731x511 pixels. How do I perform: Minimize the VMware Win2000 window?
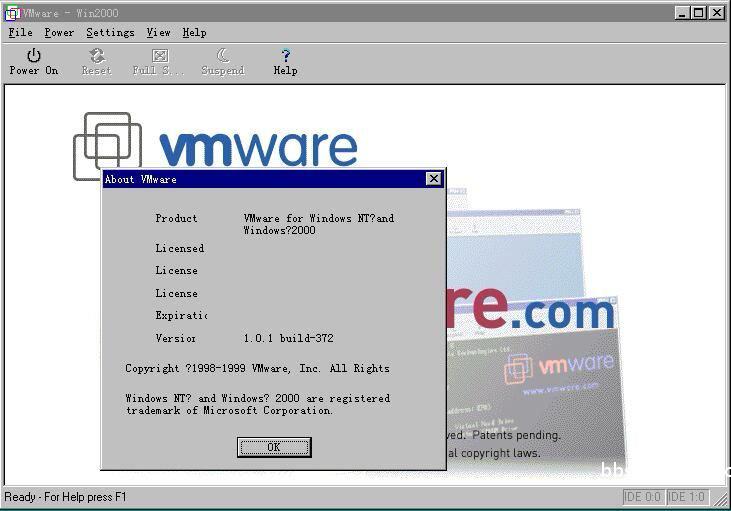[x=682, y=13]
